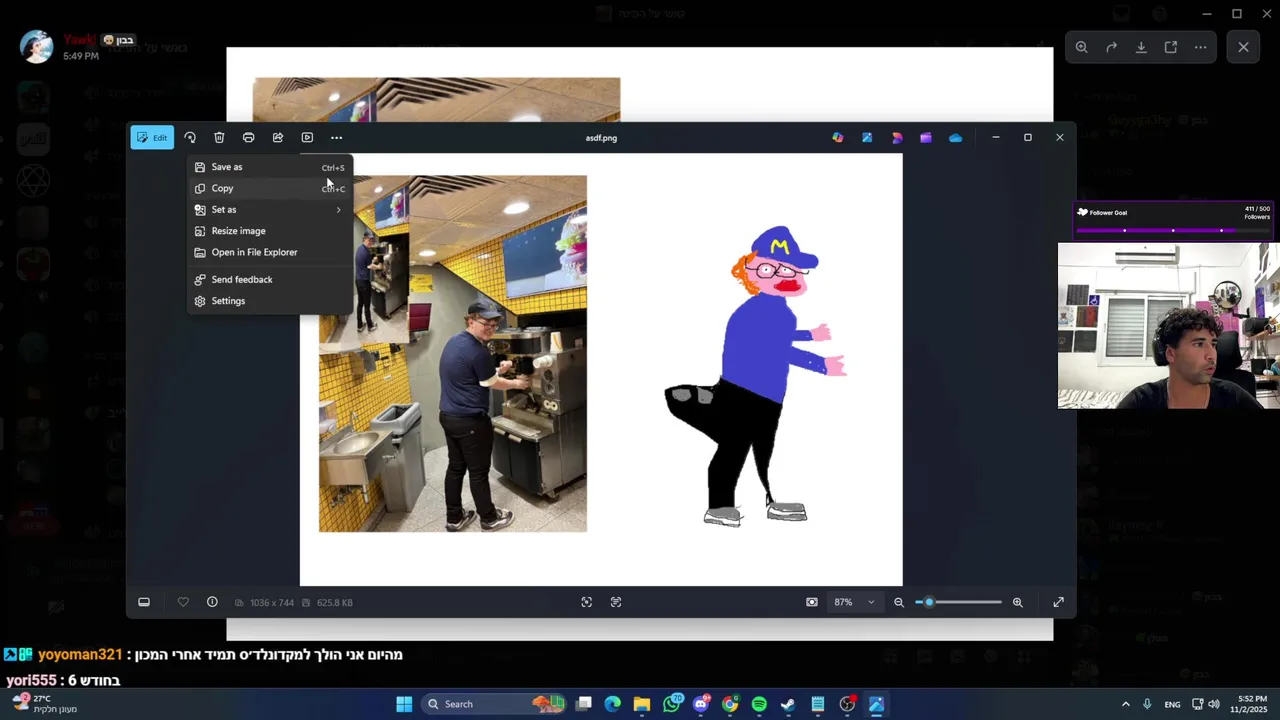Print the image via the printer icon
The height and width of the screenshot is (720, 1280).
point(248,137)
